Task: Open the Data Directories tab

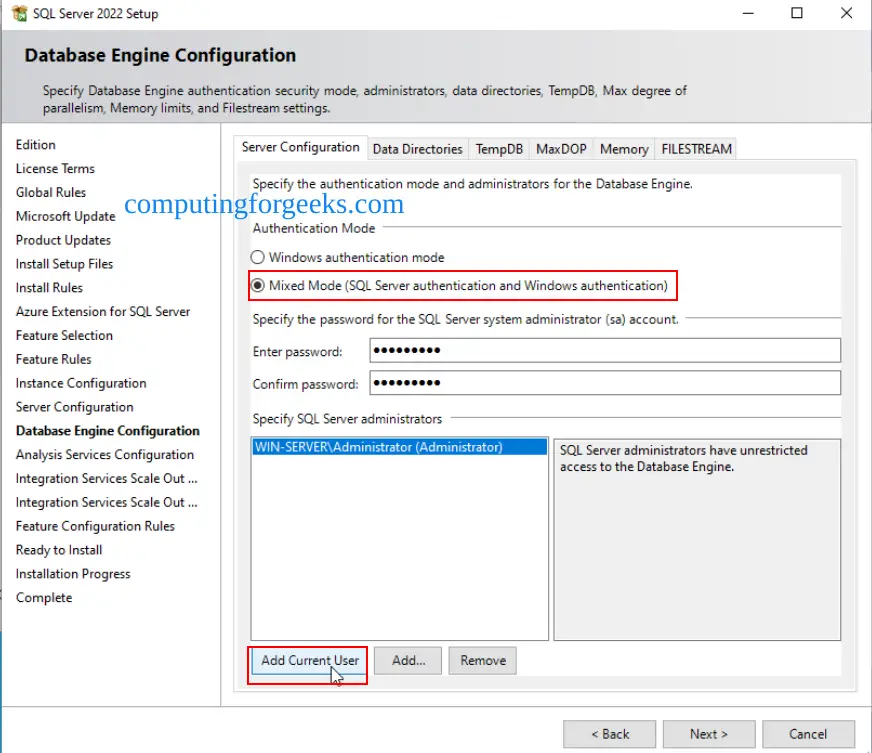Action: (418, 149)
